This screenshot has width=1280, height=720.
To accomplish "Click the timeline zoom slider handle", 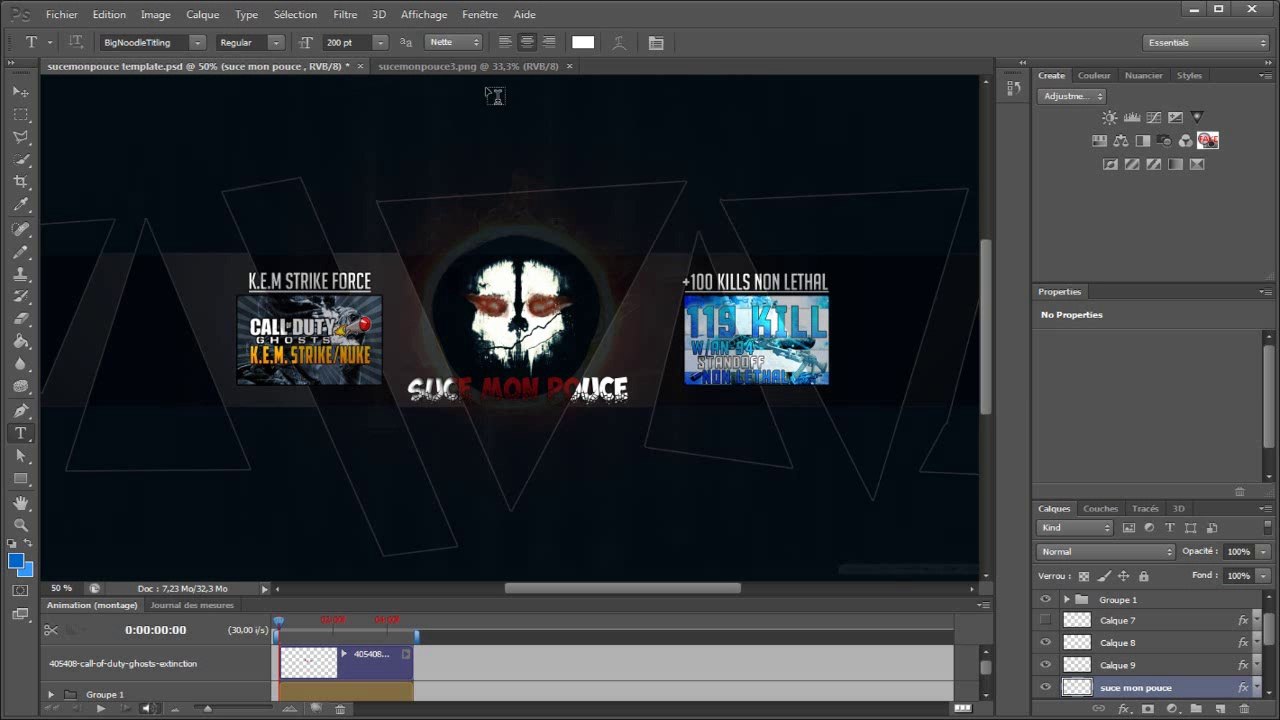I will coord(207,709).
